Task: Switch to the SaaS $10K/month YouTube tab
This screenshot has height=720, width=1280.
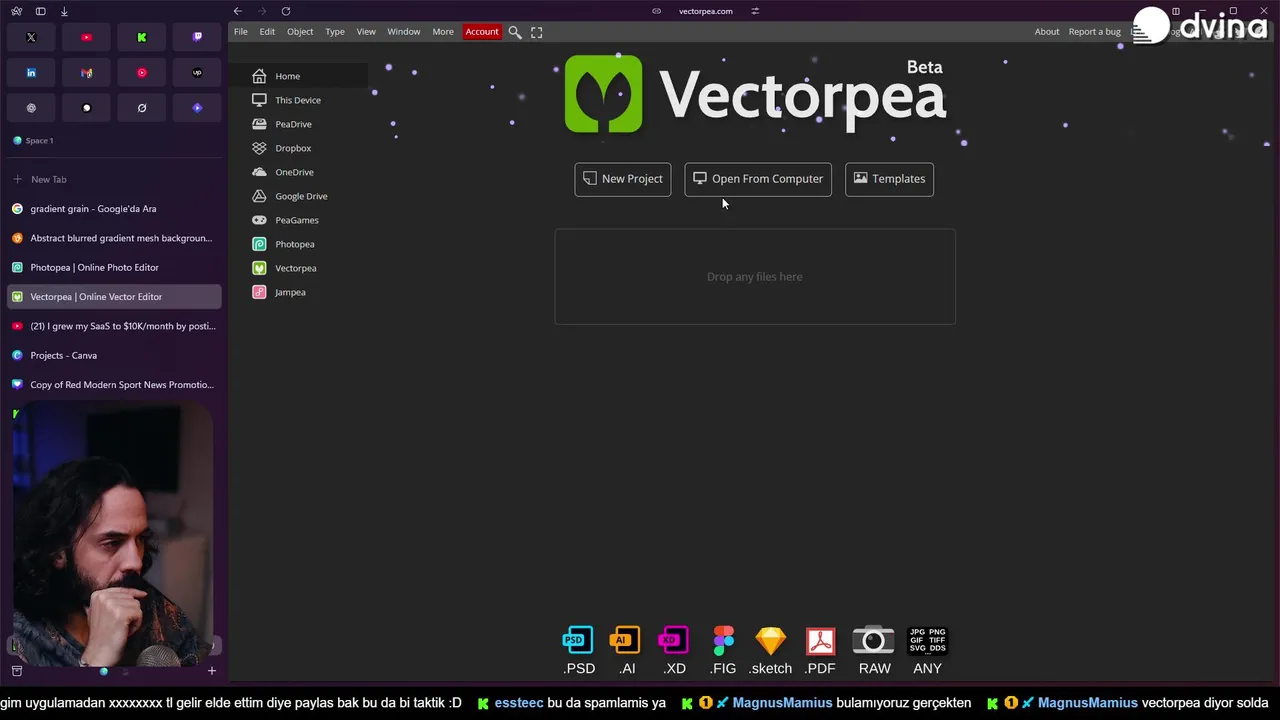Action: [x=114, y=326]
